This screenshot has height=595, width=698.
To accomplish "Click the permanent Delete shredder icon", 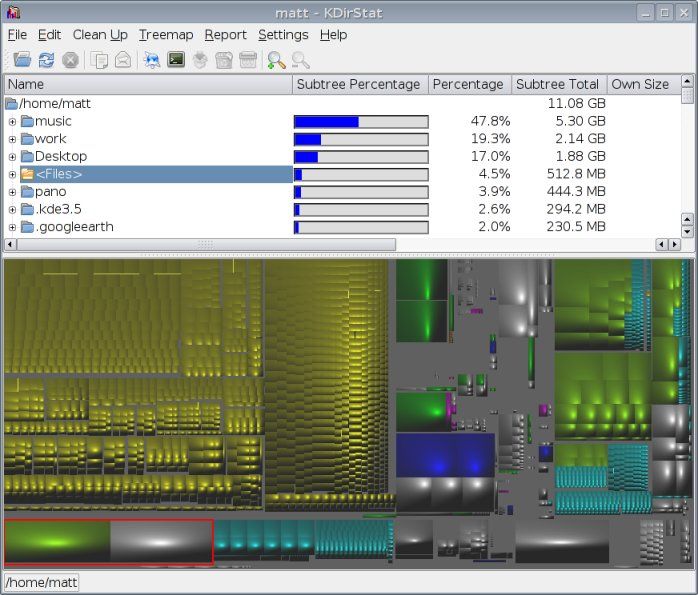I will coord(248,60).
